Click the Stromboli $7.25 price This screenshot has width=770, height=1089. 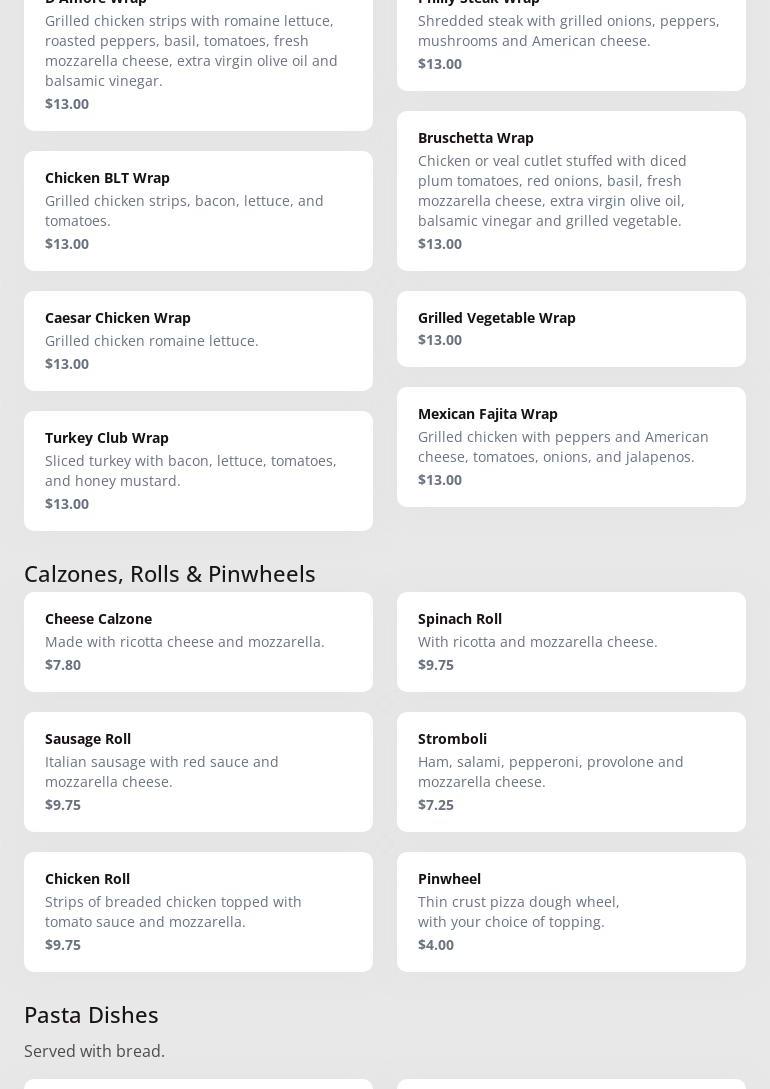(436, 805)
